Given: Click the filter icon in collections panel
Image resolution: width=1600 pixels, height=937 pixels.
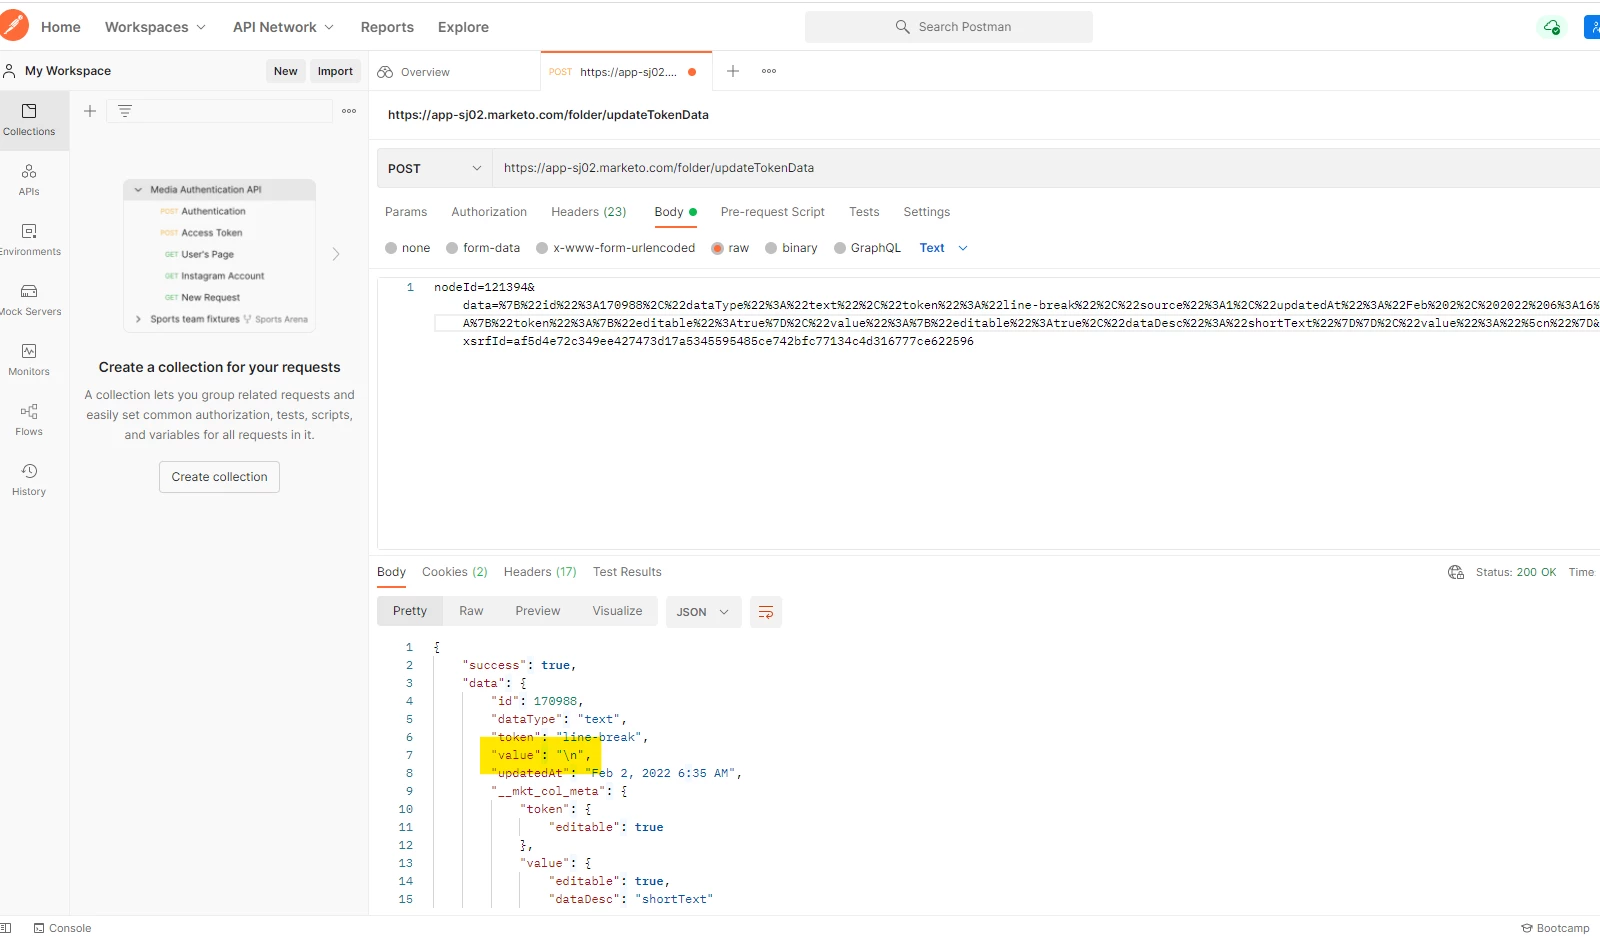Looking at the screenshot, I should (x=125, y=111).
